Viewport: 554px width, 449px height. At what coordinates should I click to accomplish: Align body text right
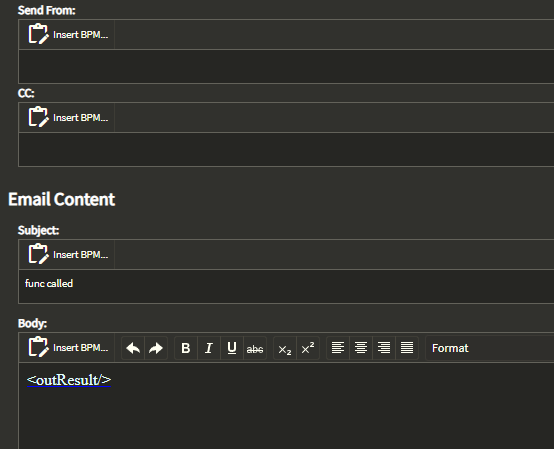pyautogui.click(x=384, y=348)
